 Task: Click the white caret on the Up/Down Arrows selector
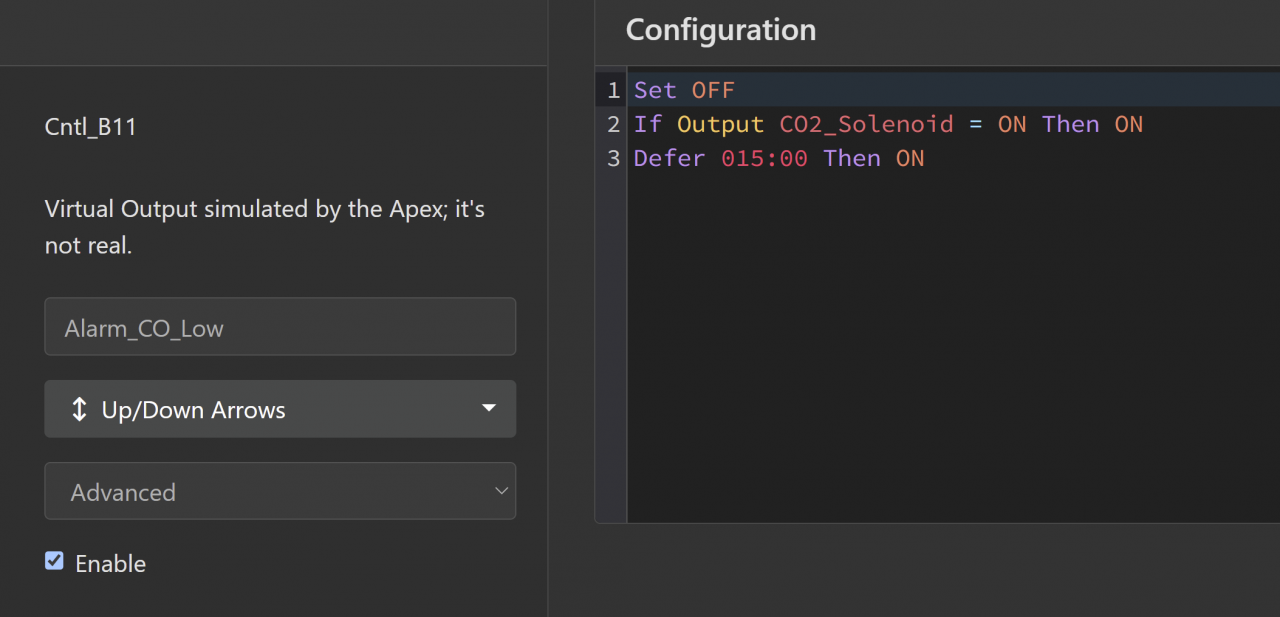click(x=488, y=408)
